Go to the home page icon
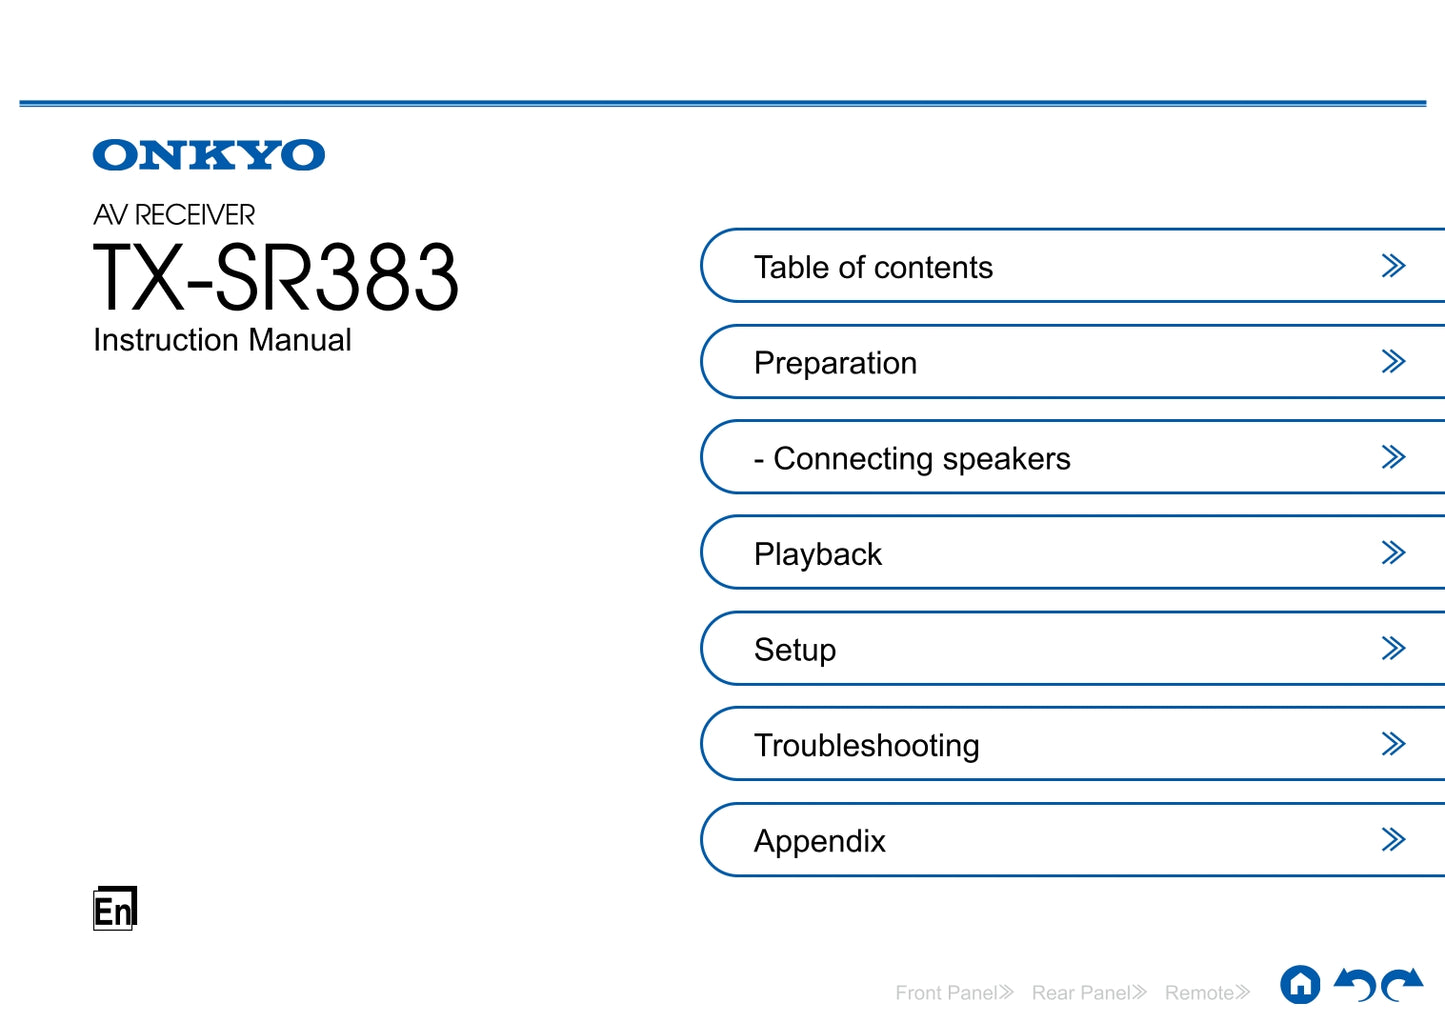 tap(1299, 985)
